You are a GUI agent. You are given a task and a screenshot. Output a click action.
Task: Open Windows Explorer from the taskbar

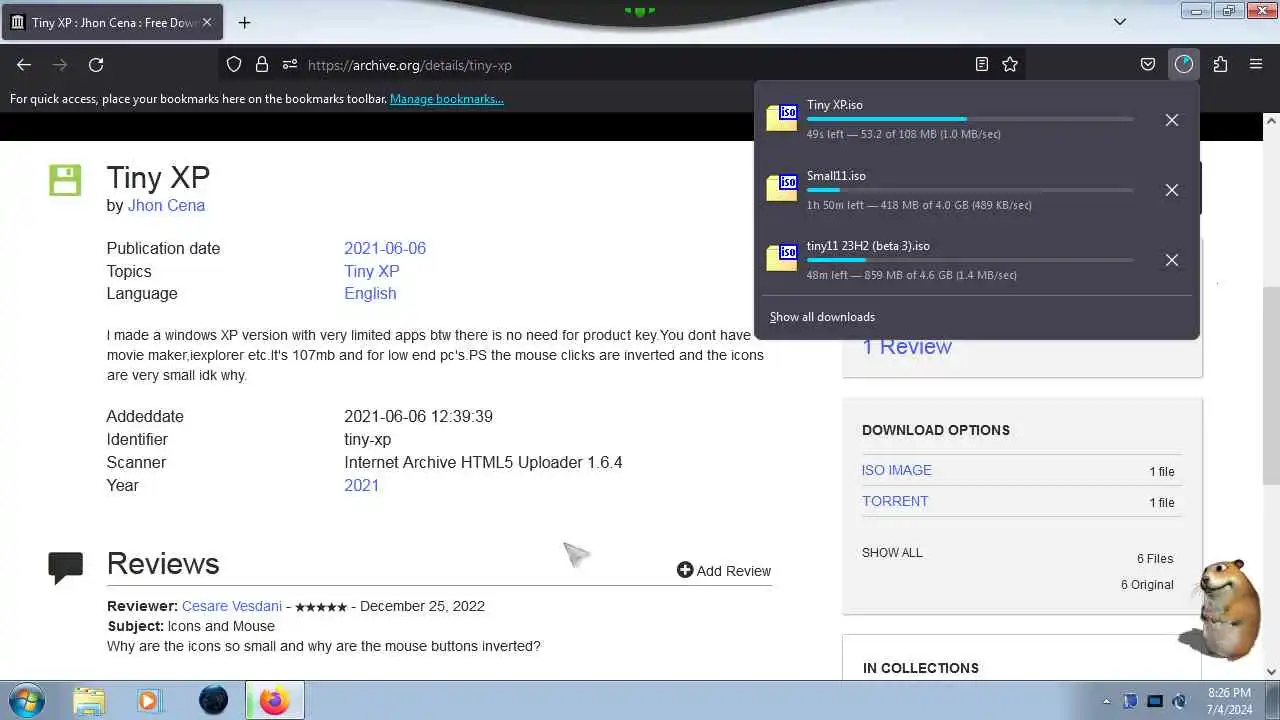[x=89, y=701]
